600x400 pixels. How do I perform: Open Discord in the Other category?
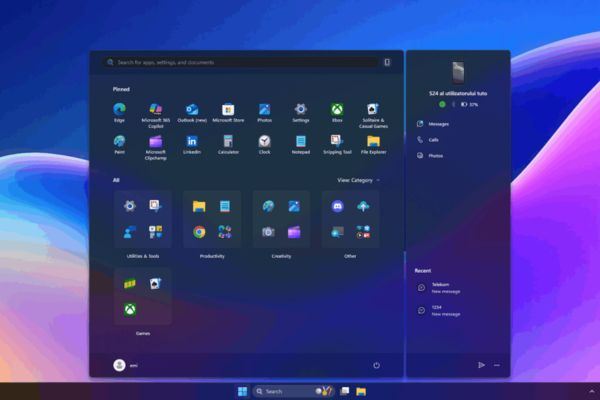[338, 206]
